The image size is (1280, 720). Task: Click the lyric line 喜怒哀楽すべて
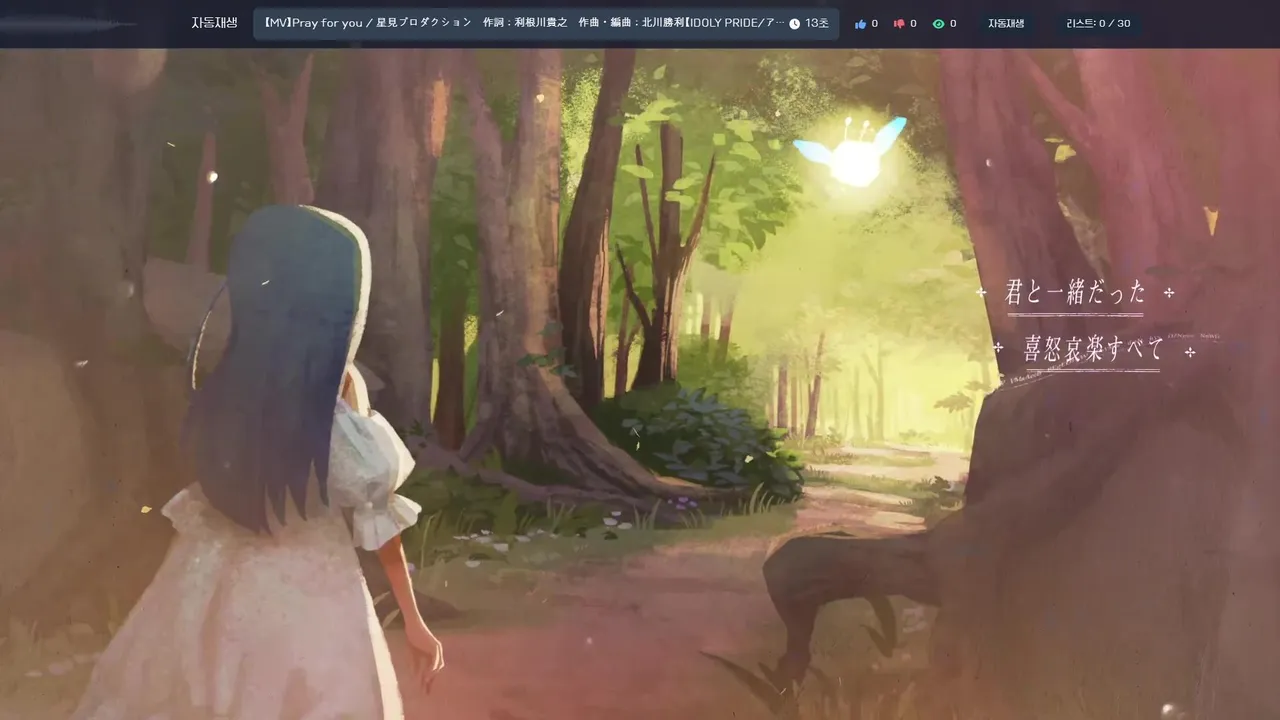pos(1094,349)
